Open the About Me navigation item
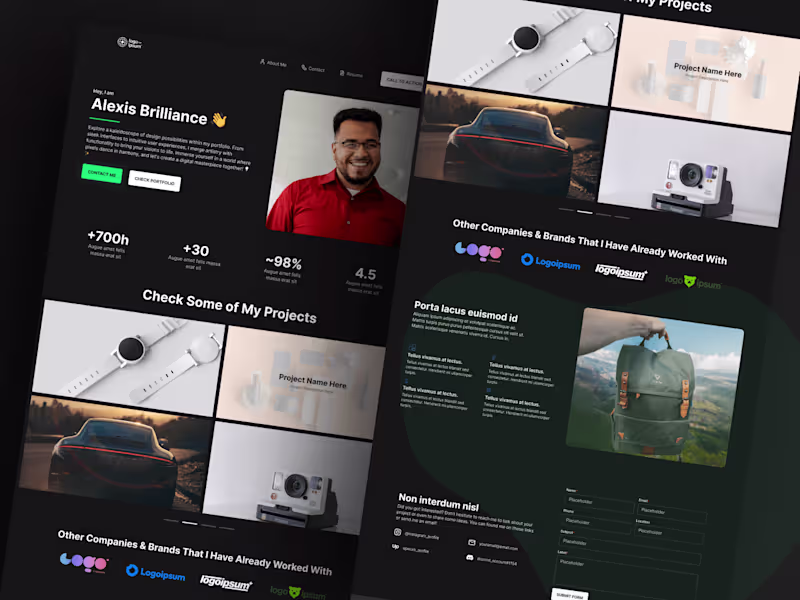Screen dimensions: 800x600 272,63
